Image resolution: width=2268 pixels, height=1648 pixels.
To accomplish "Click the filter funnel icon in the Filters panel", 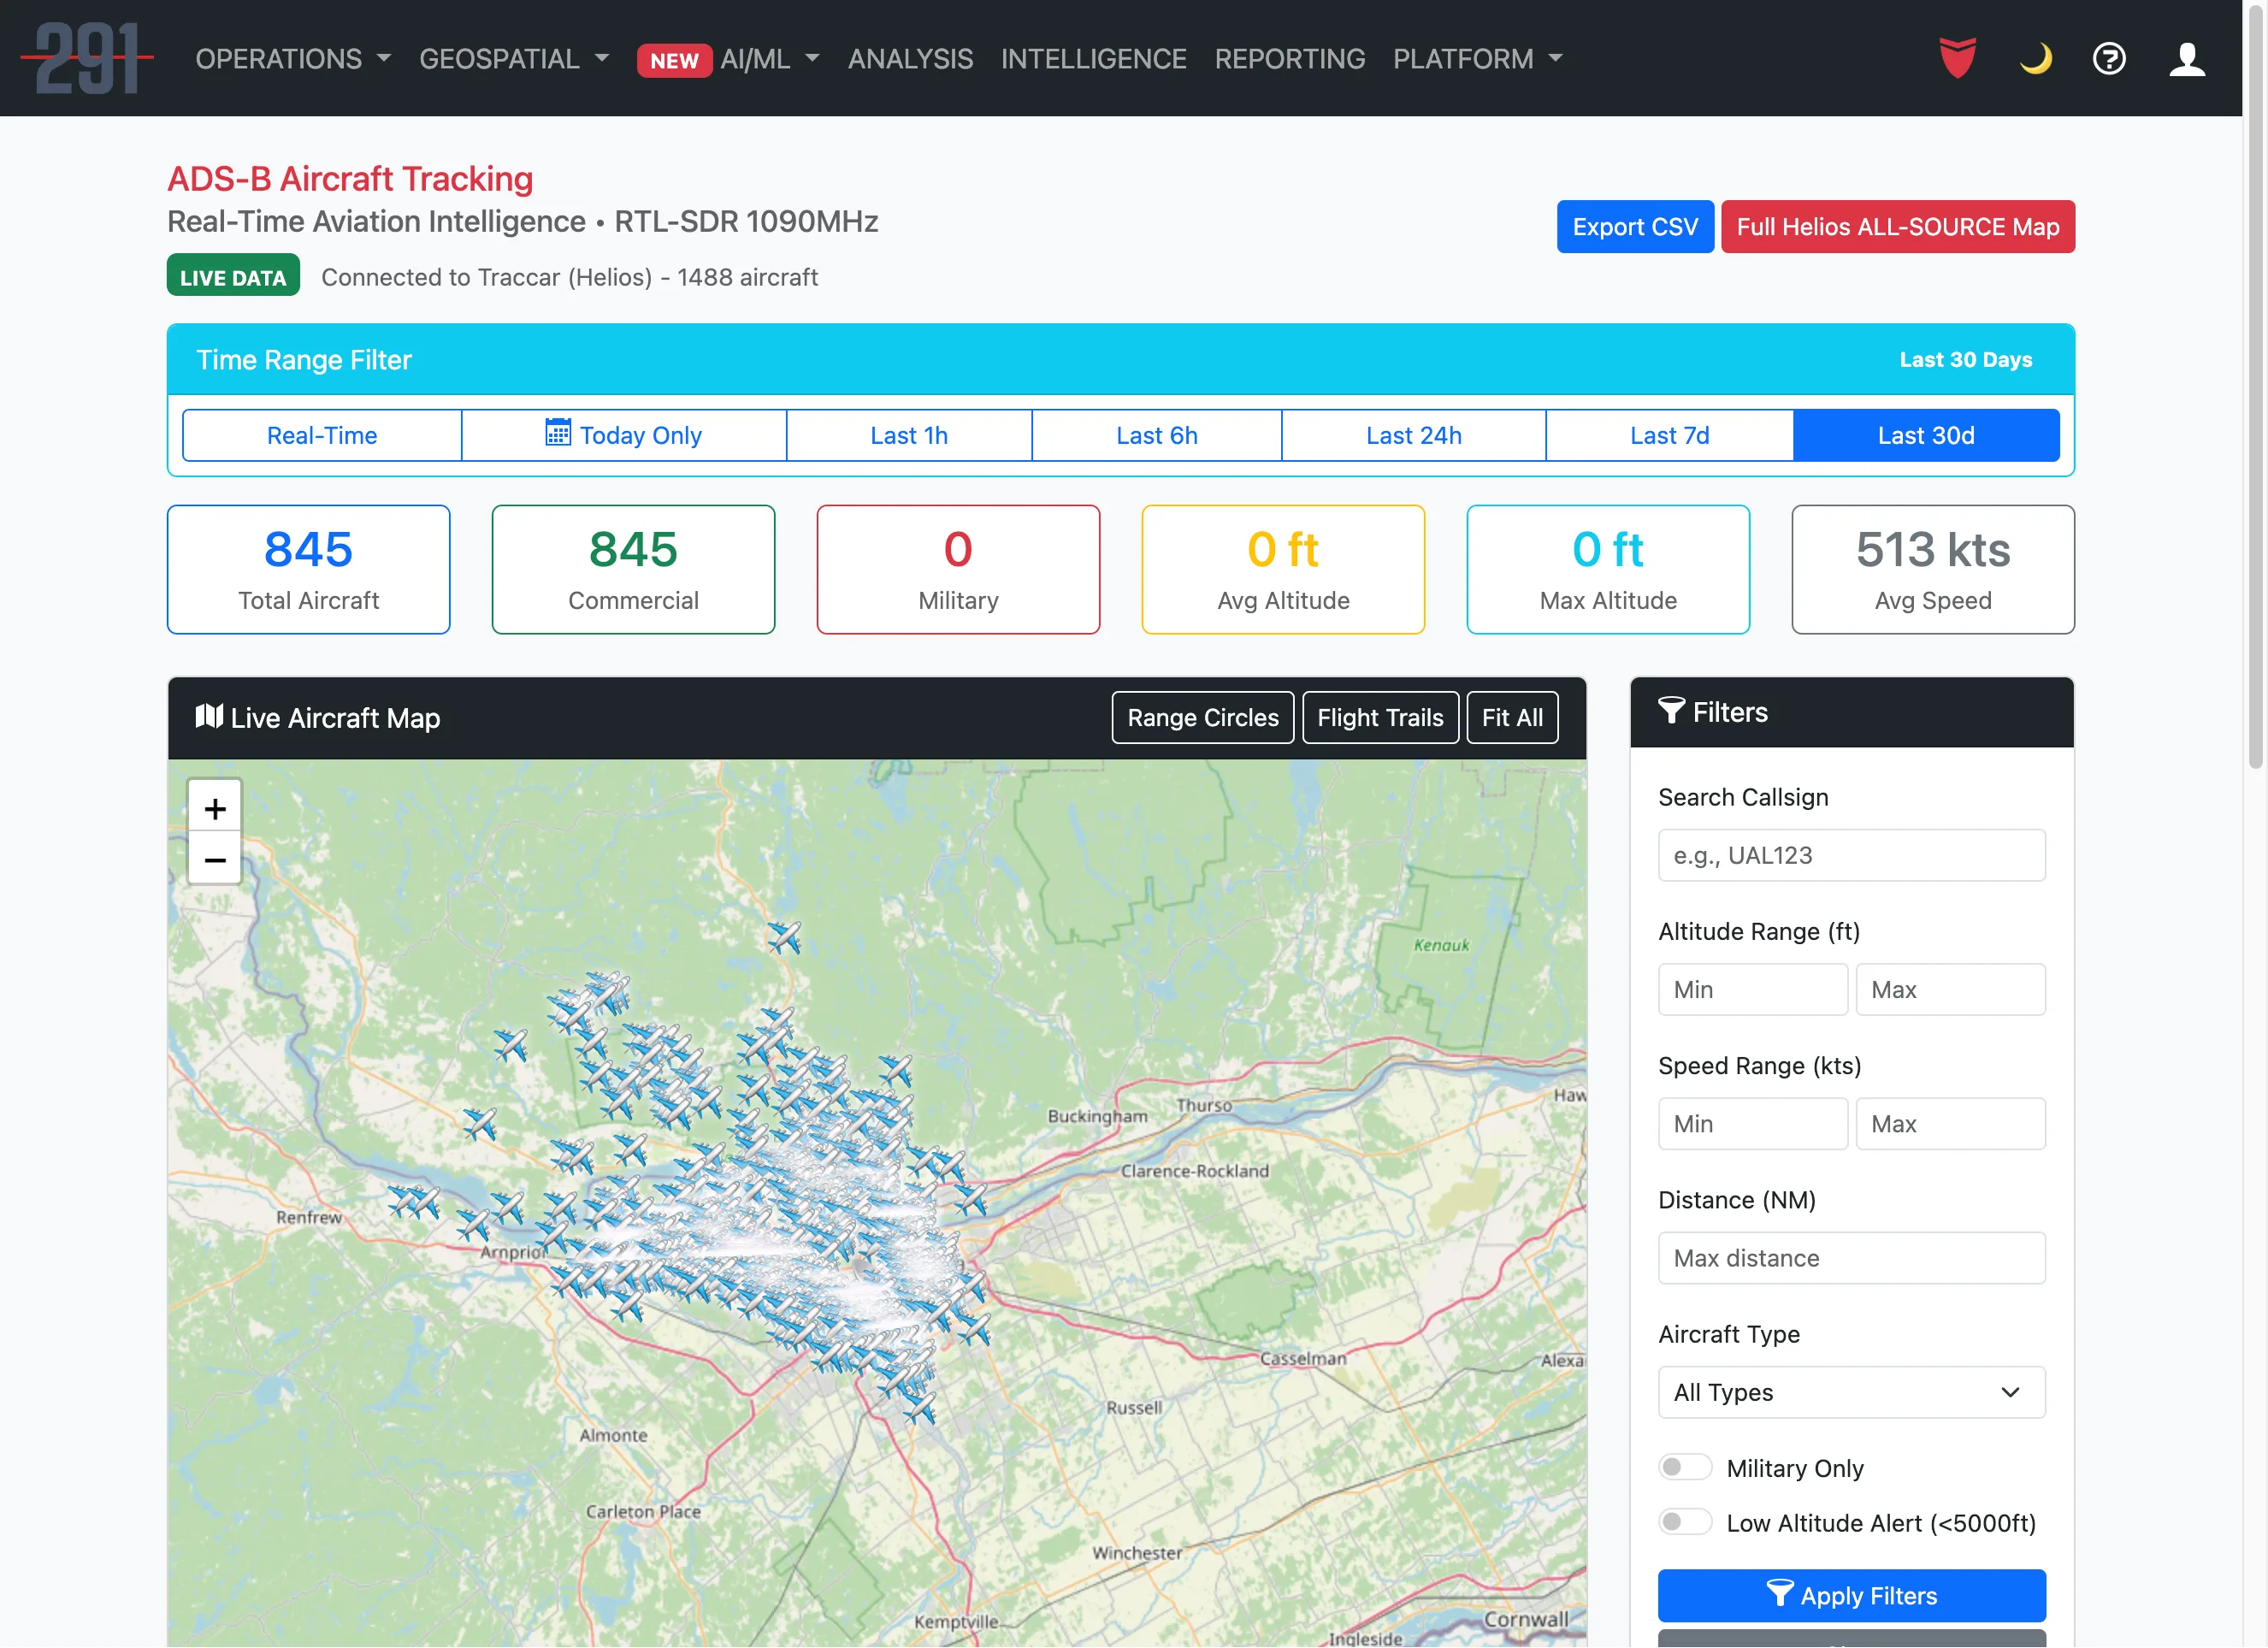I will pyautogui.click(x=1674, y=712).
